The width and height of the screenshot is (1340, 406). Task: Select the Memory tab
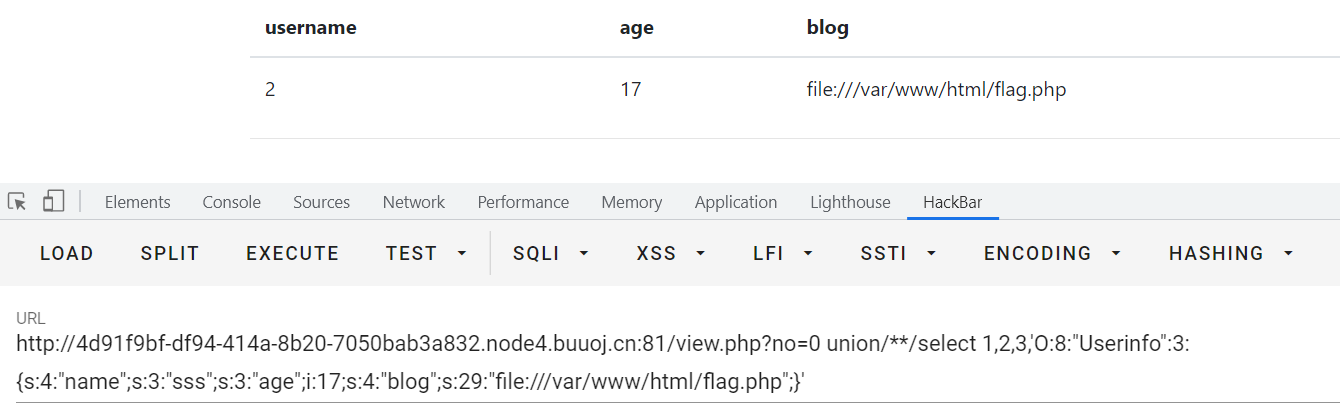click(x=631, y=202)
